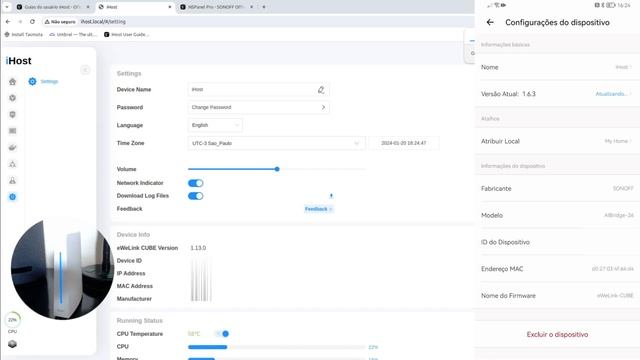Click the Feedback link
The width and height of the screenshot is (640, 360).
tap(318, 209)
